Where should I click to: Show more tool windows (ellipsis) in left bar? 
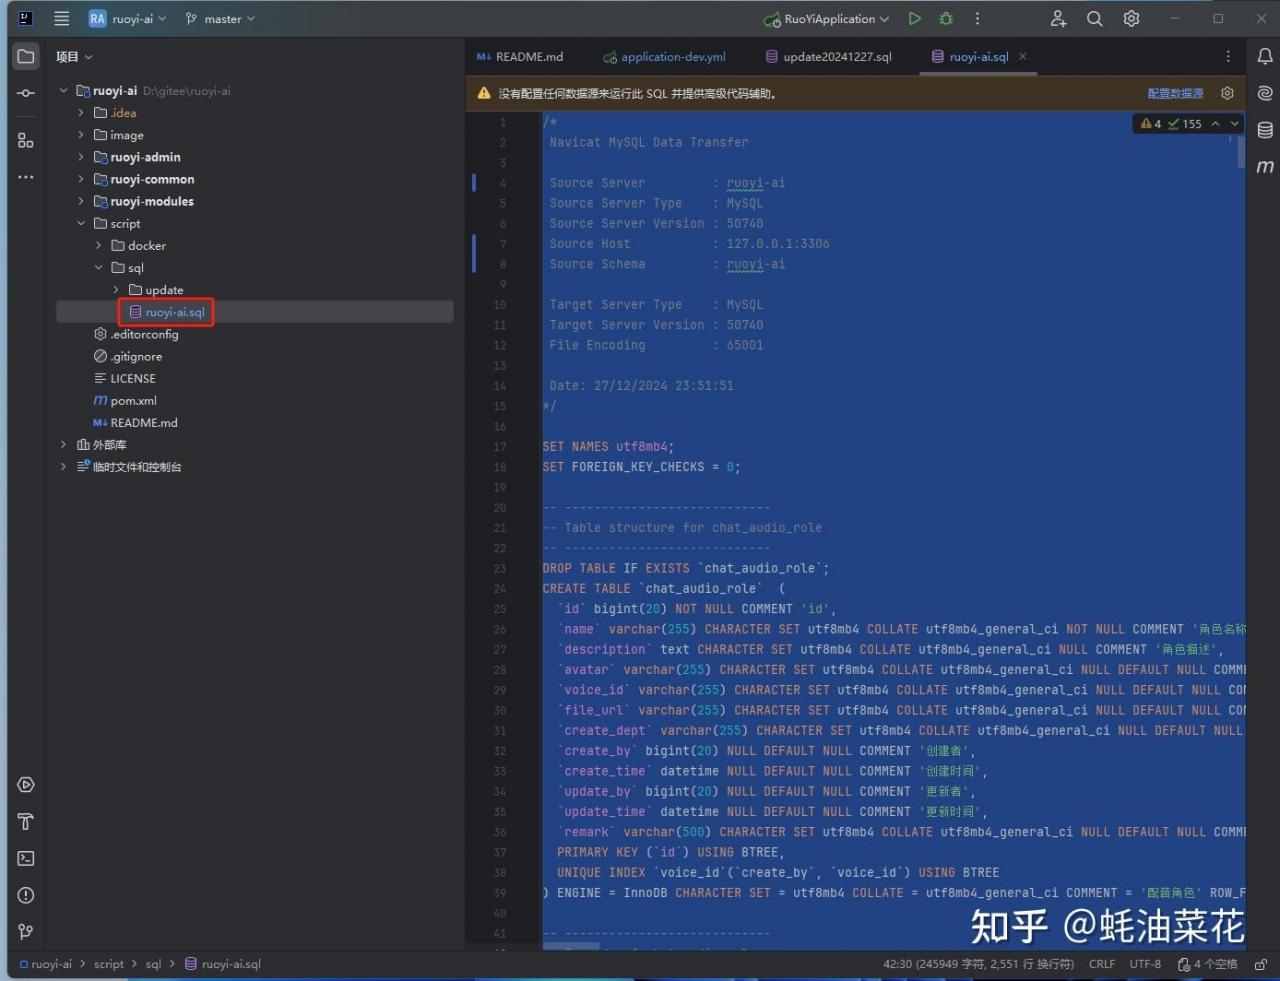[x=26, y=177]
